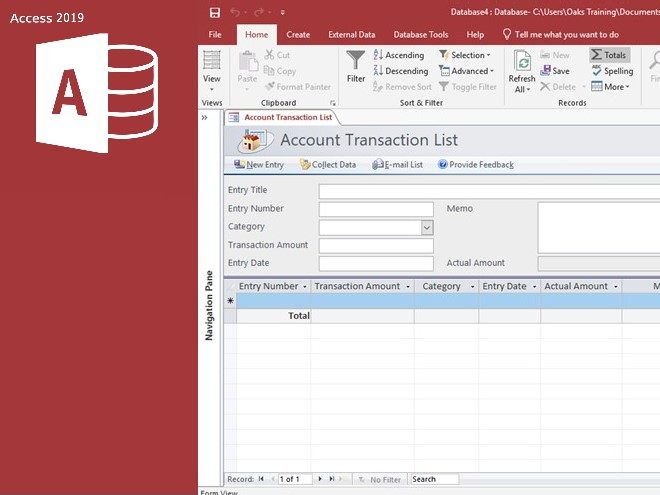
Task: Click the Save icon in the title bar
Action: click(x=215, y=12)
